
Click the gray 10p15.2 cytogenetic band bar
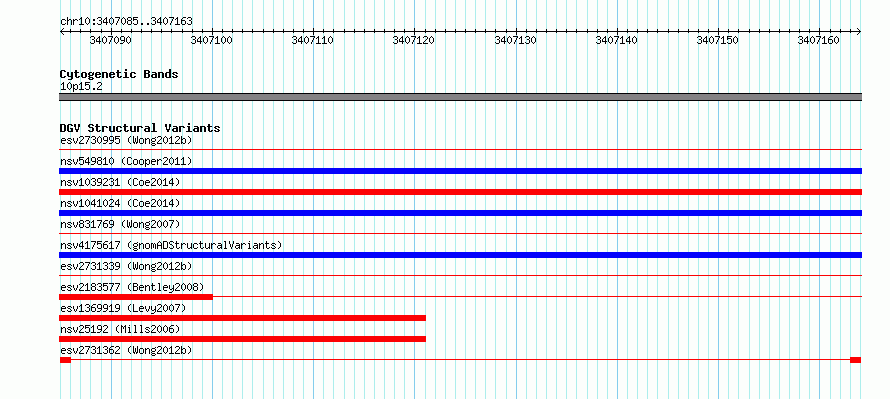click(460, 97)
